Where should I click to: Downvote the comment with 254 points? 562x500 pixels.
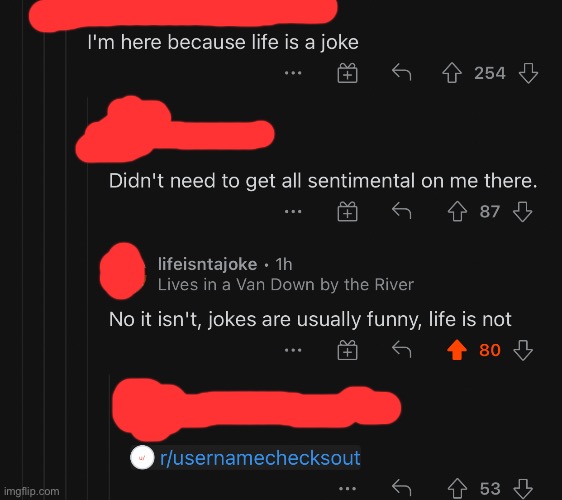point(528,73)
